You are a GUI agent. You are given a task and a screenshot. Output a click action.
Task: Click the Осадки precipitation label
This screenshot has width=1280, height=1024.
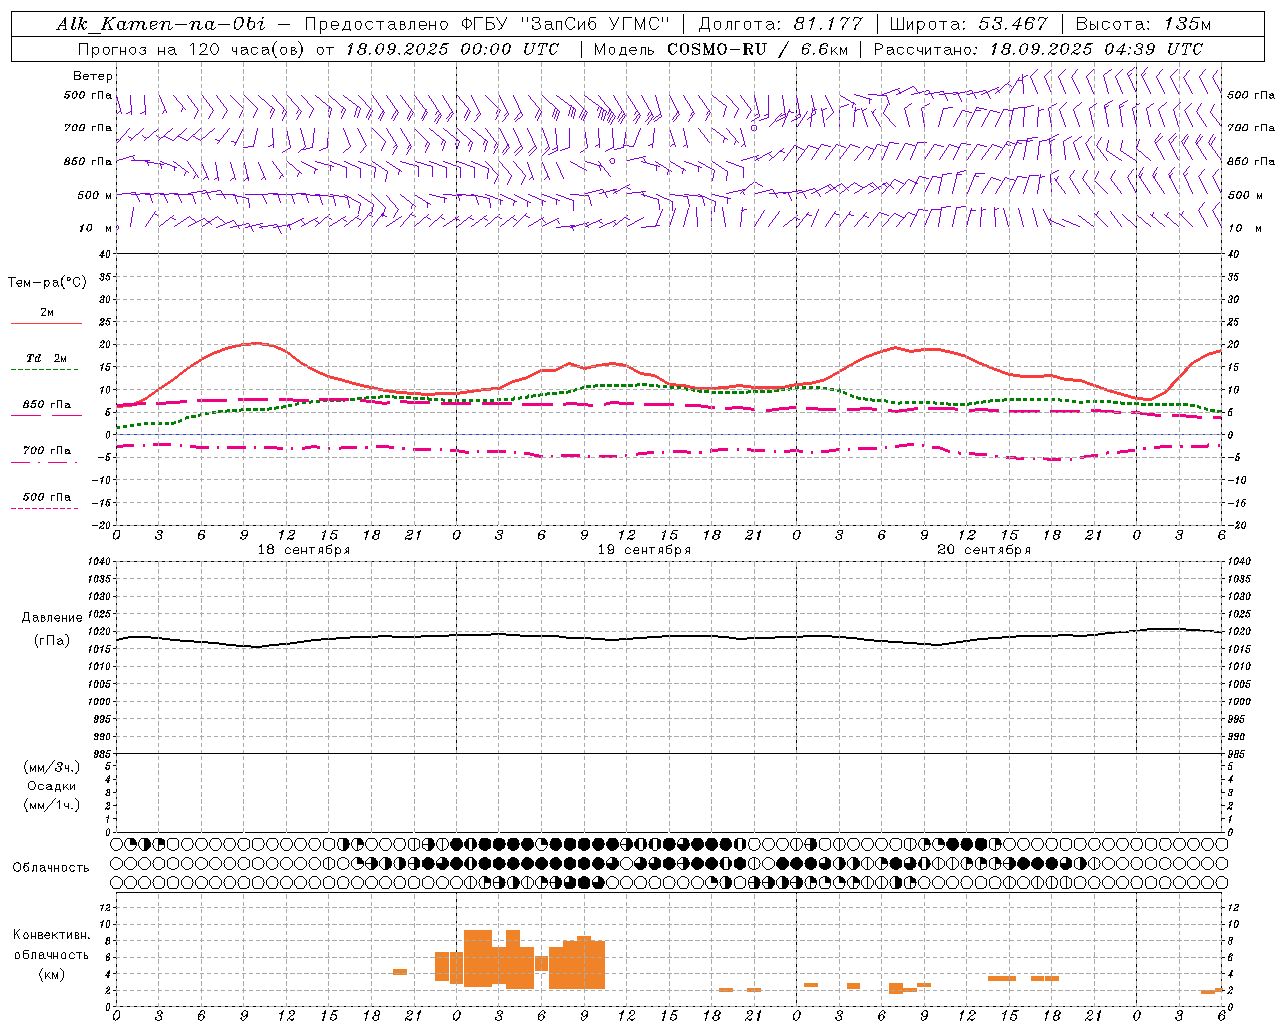[x=51, y=786]
